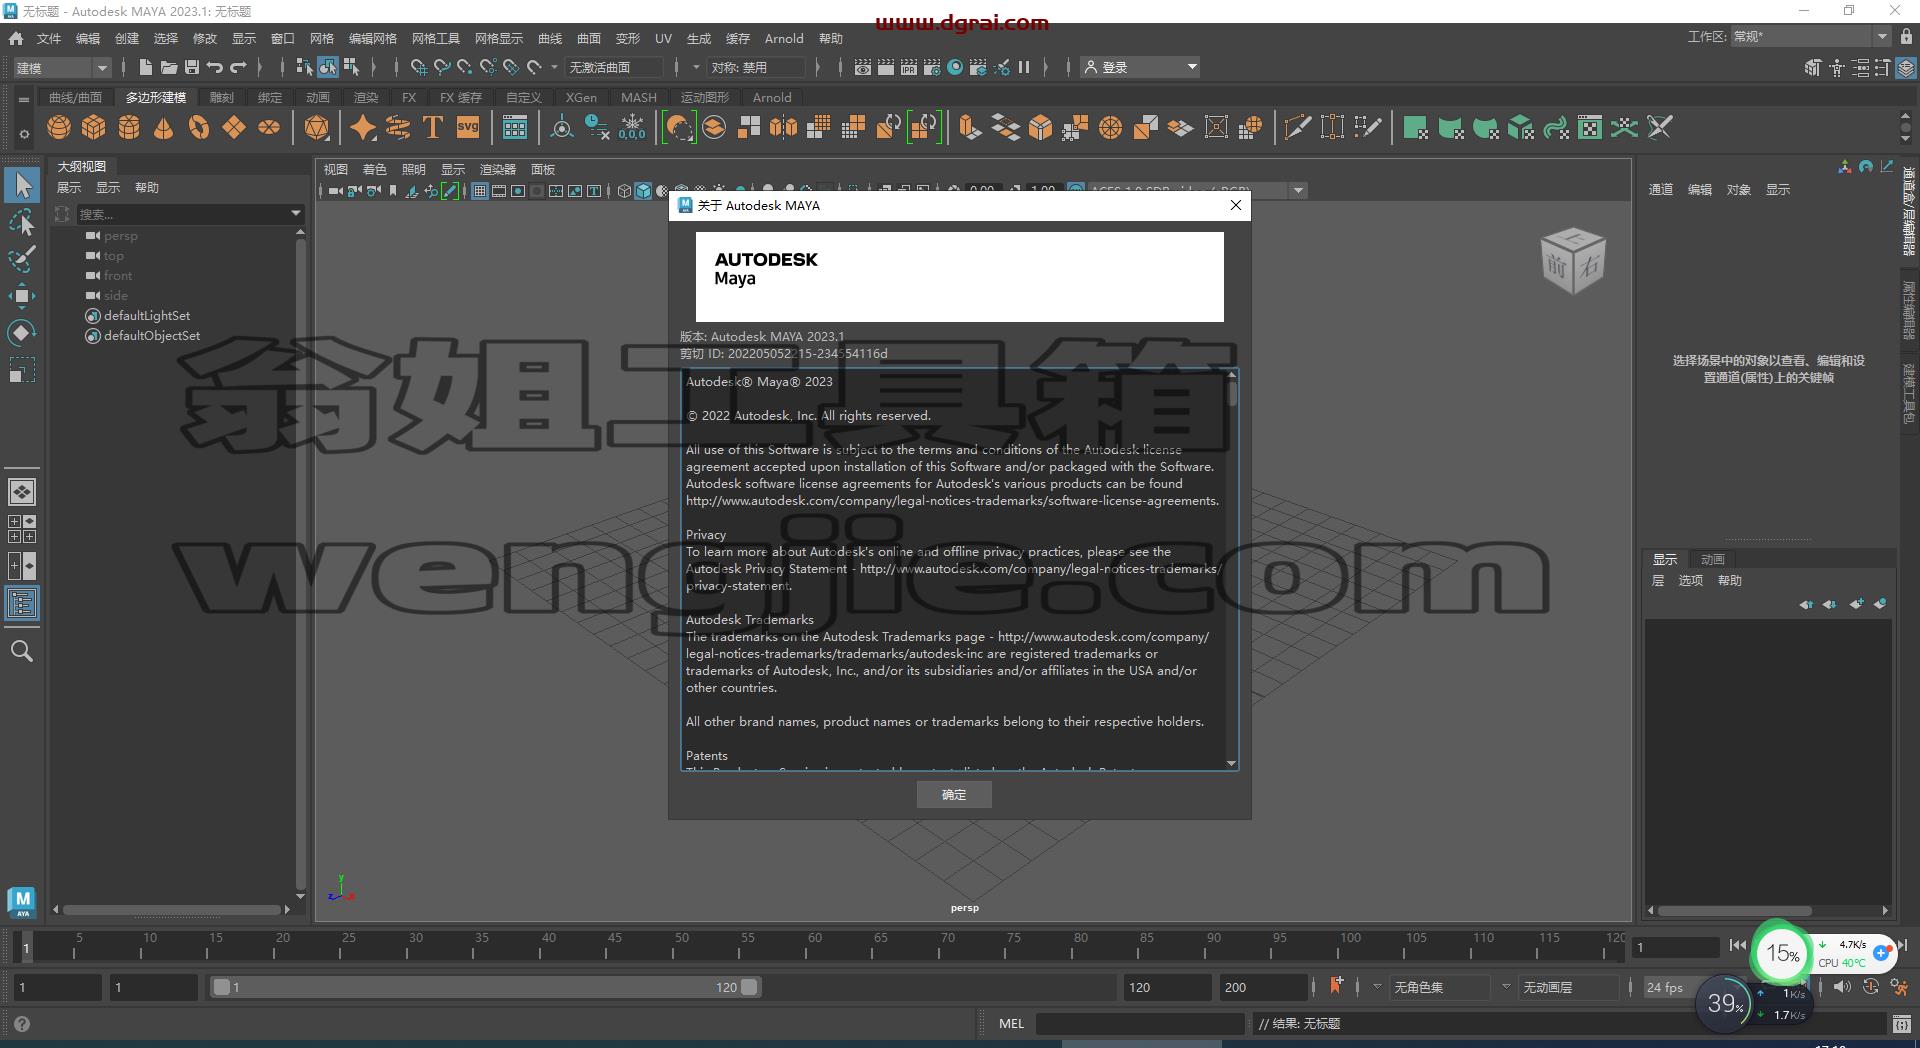Open the Arnold menu in menu bar

(x=784, y=38)
